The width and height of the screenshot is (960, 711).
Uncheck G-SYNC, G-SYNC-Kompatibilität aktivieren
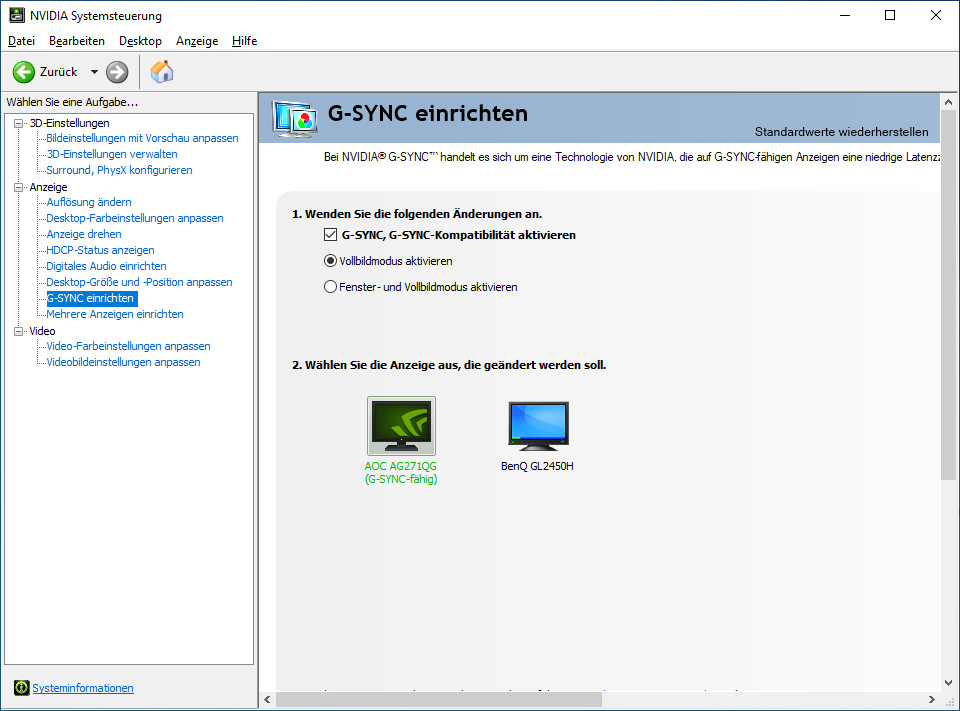[x=329, y=234]
